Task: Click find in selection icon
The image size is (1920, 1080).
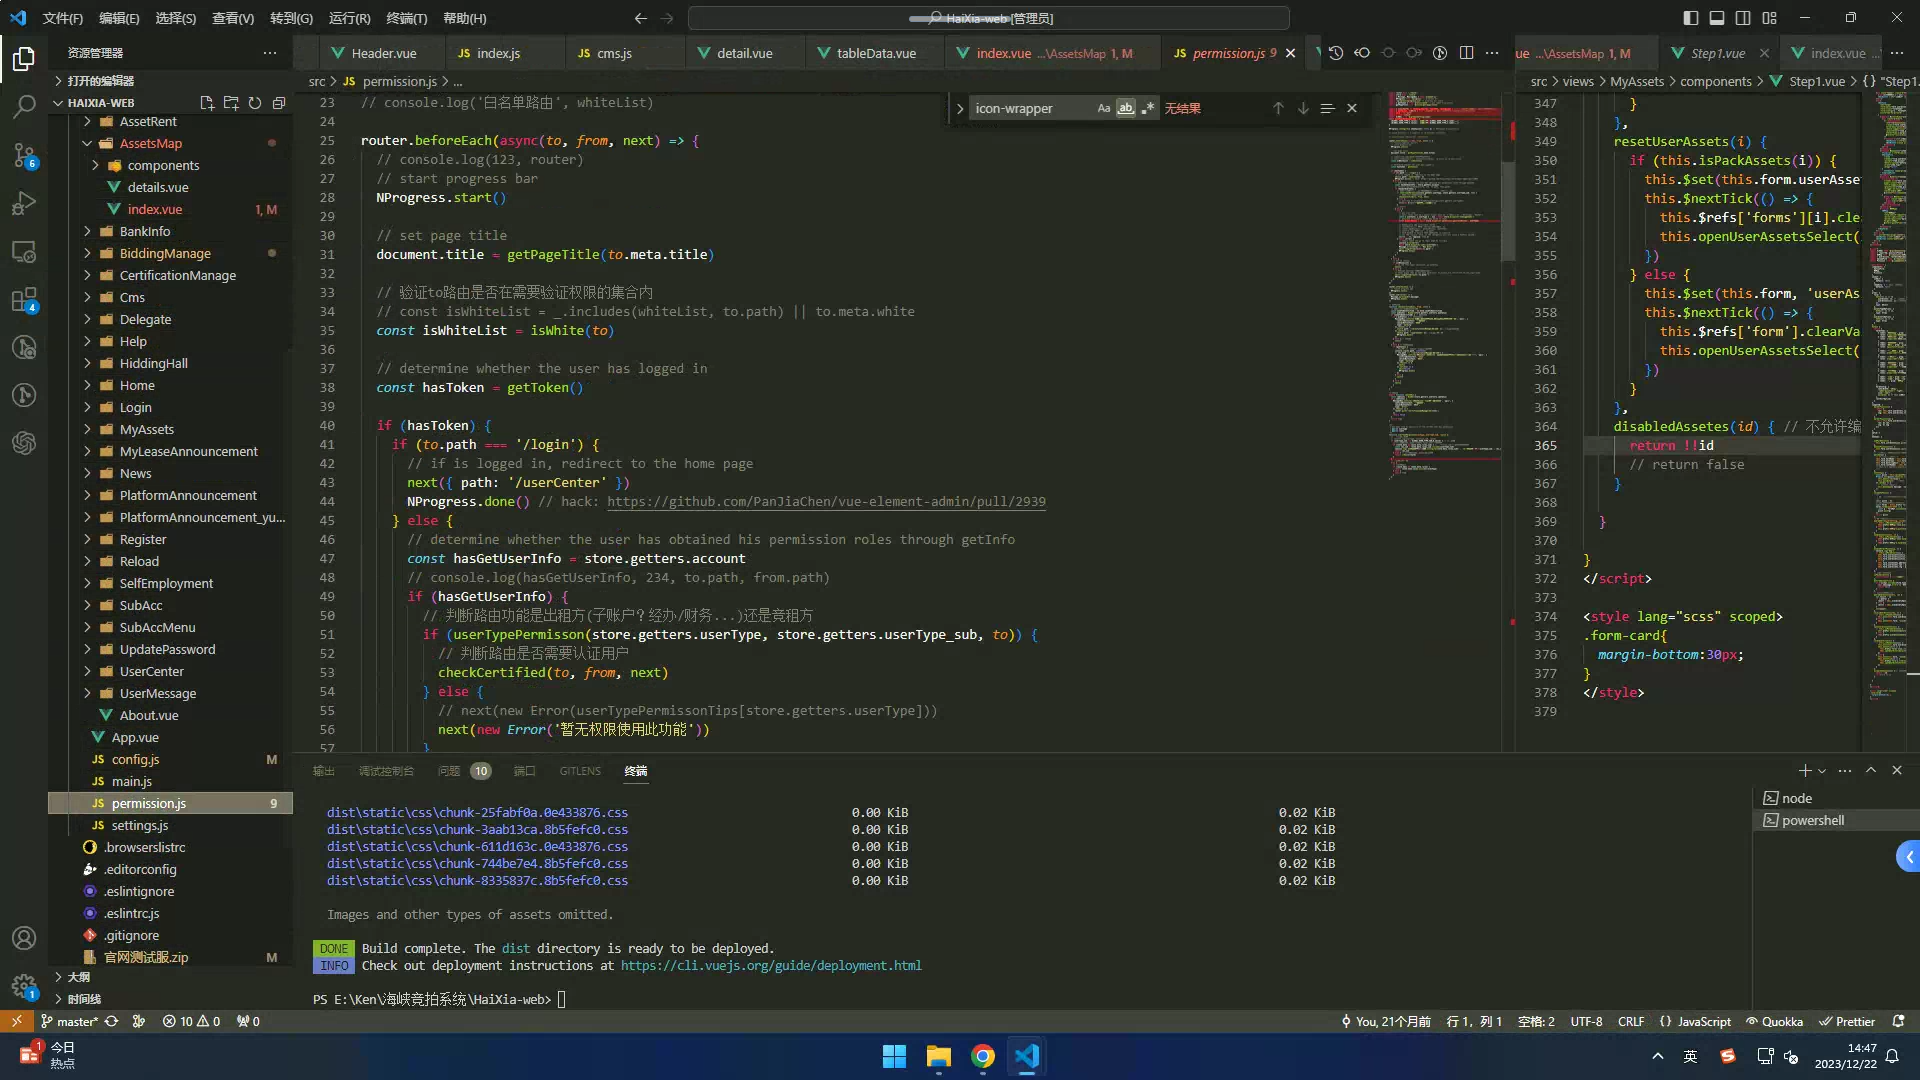Action: coord(1327,108)
